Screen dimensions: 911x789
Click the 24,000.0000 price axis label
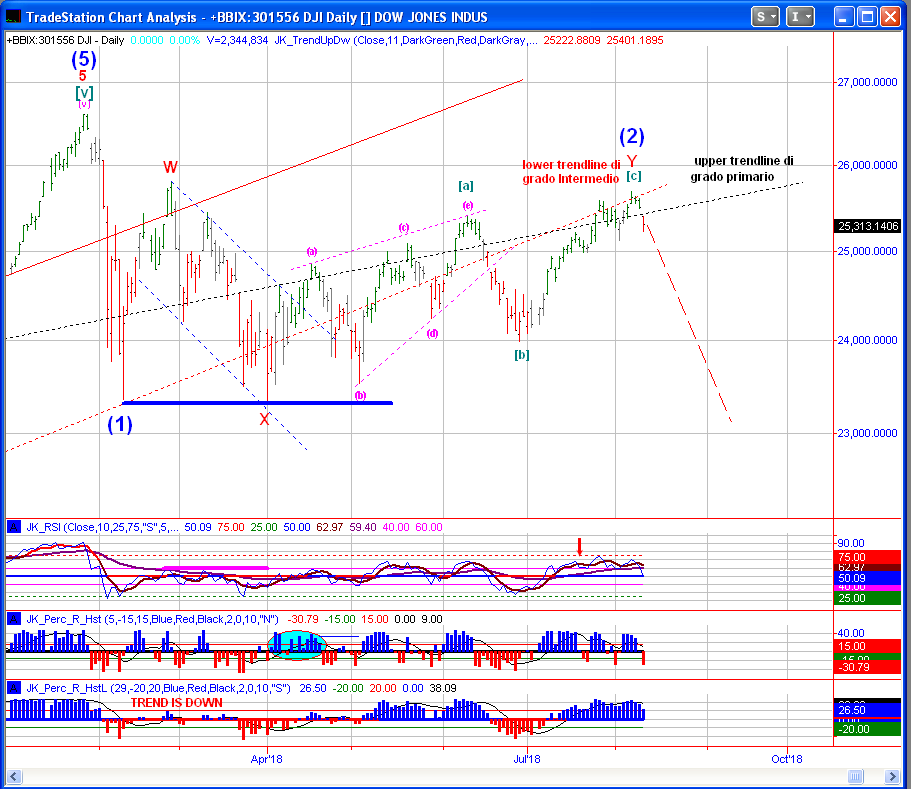(867, 340)
